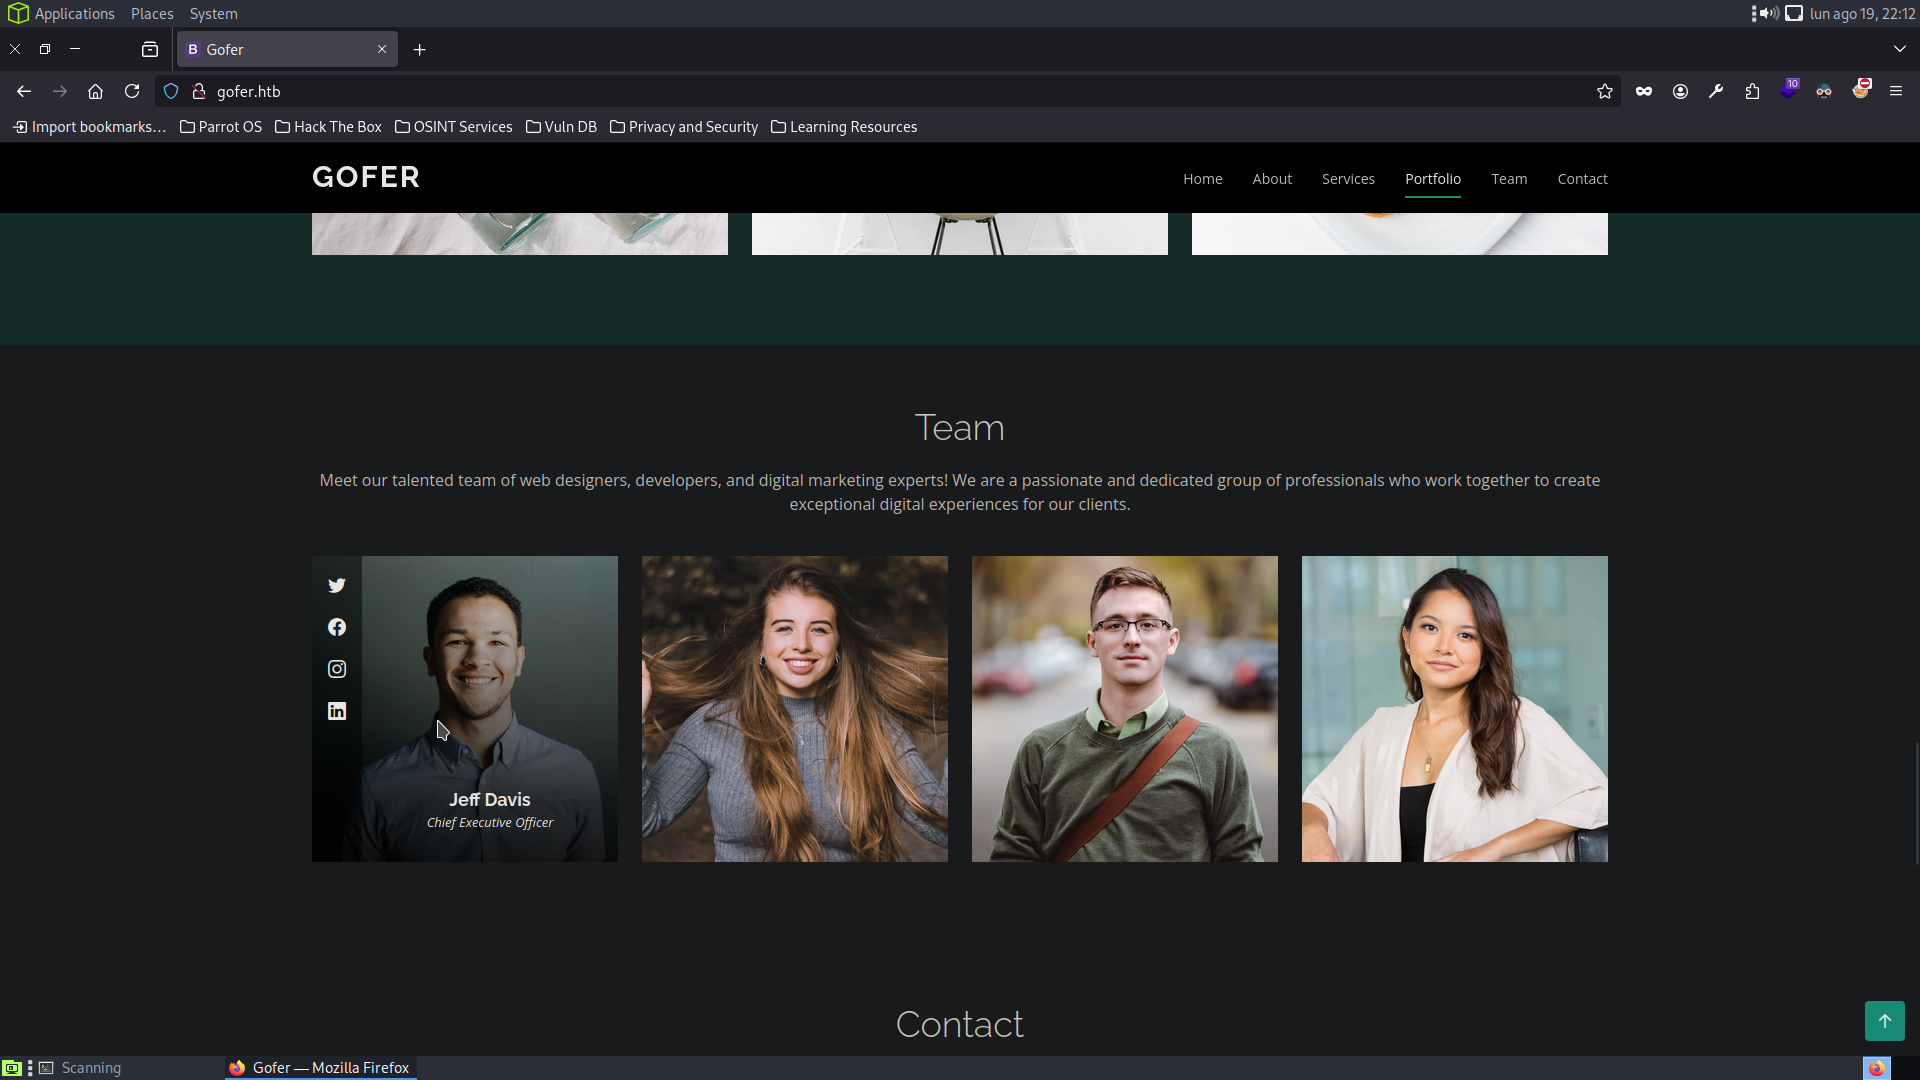This screenshot has width=1920, height=1080.
Task: Click the browser refresh icon
Action: (132, 90)
